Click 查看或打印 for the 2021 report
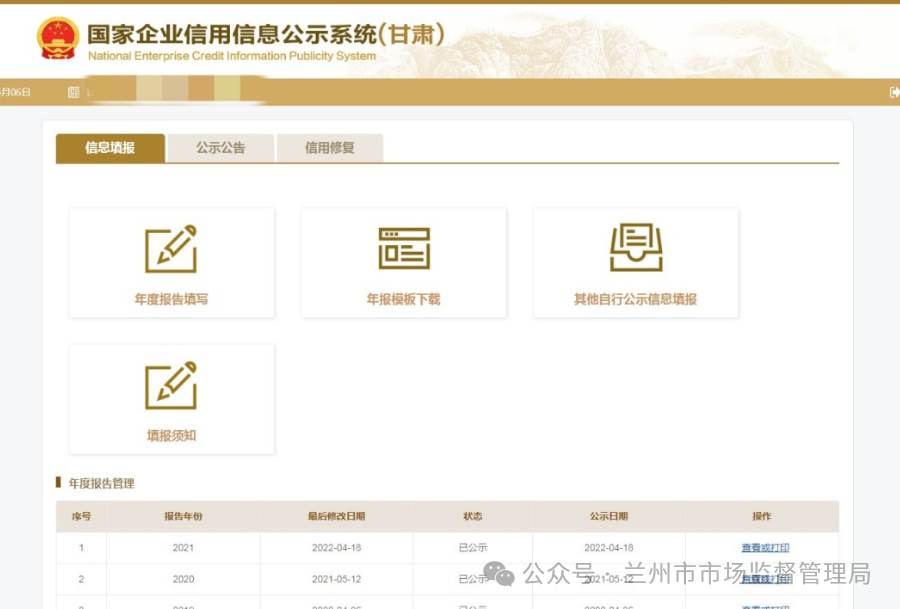 (765, 548)
